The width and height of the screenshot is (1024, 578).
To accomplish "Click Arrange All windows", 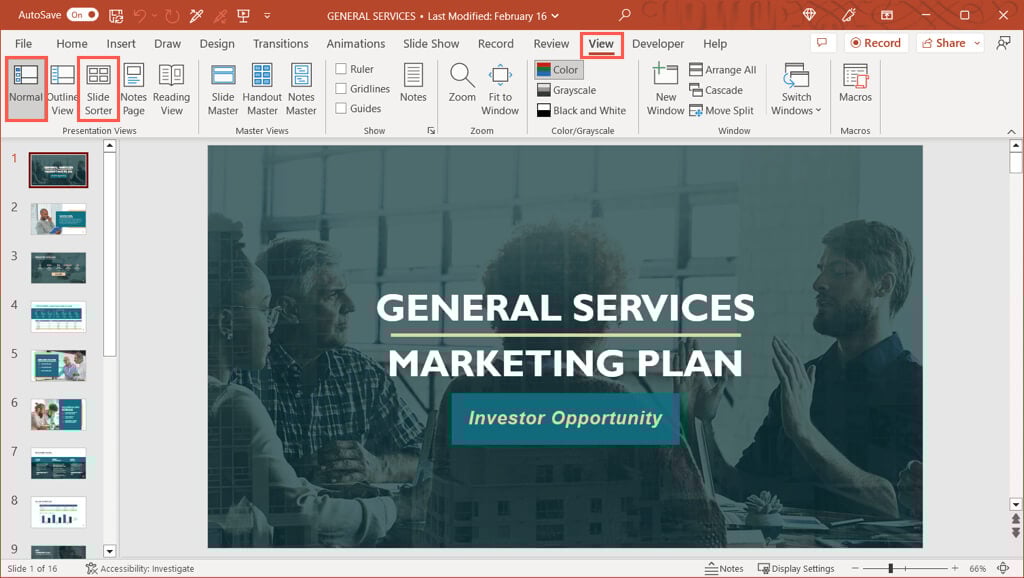I will pyautogui.click(x=723, y=70).
